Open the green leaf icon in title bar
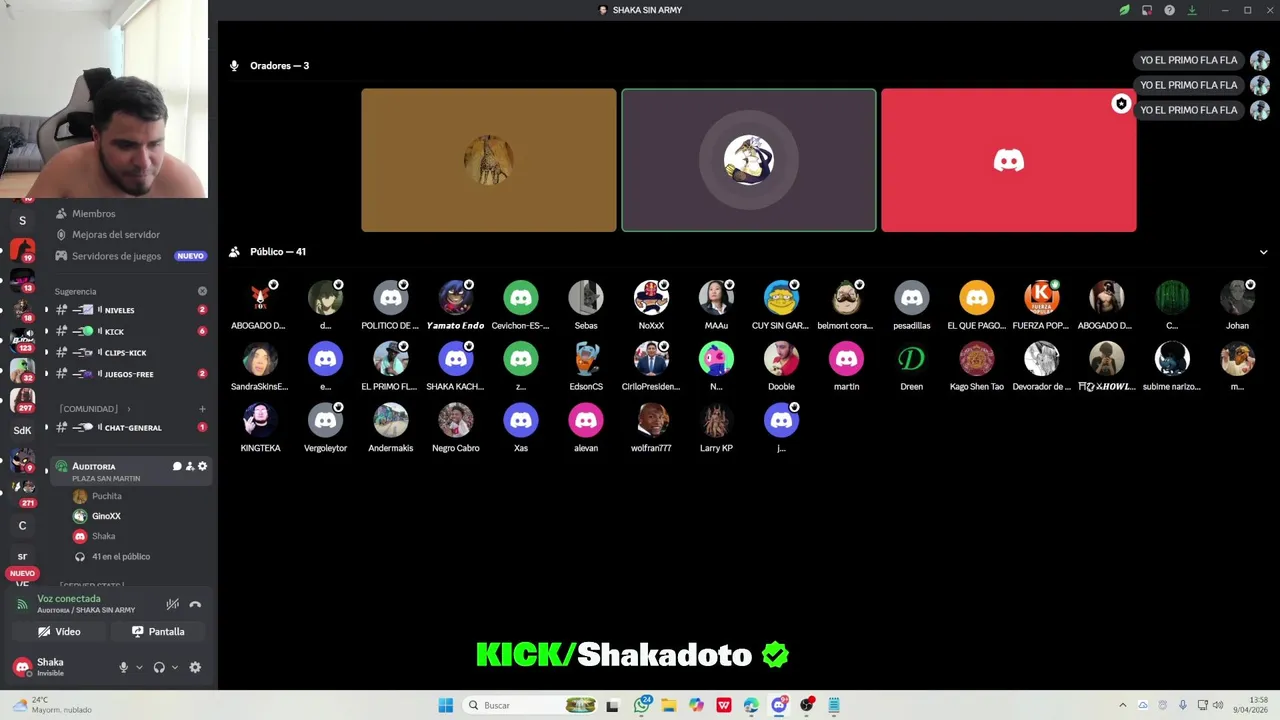The image size is (1280, 720). pos(1124,10)
